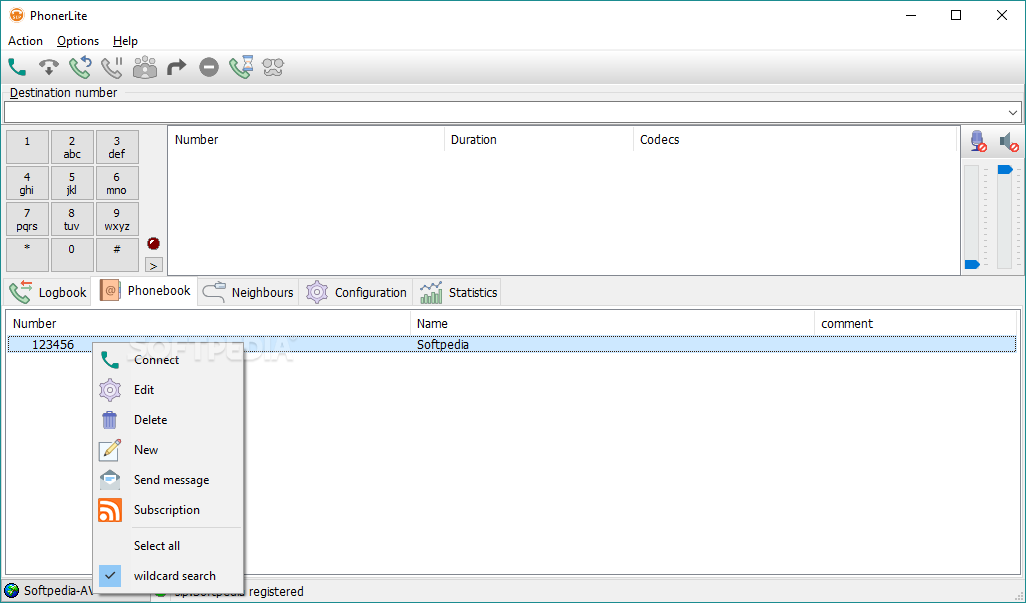
Task: Switch to the Statistics tab
Action: tap(458, 292)
